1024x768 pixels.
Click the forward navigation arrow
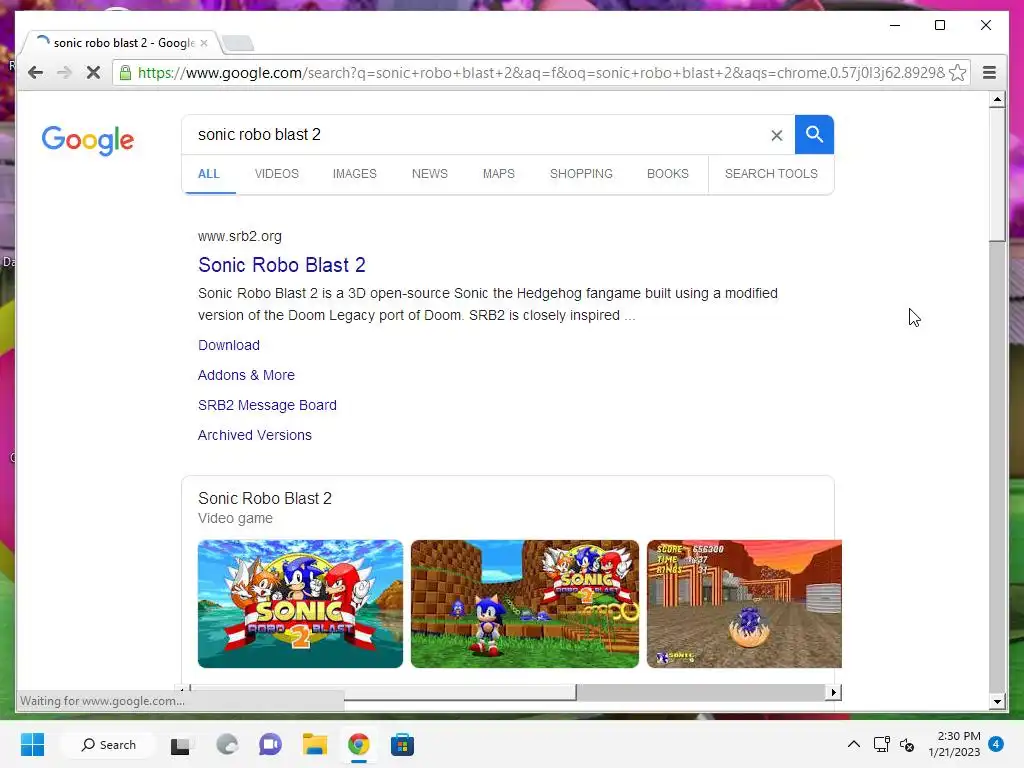(64, 72)
